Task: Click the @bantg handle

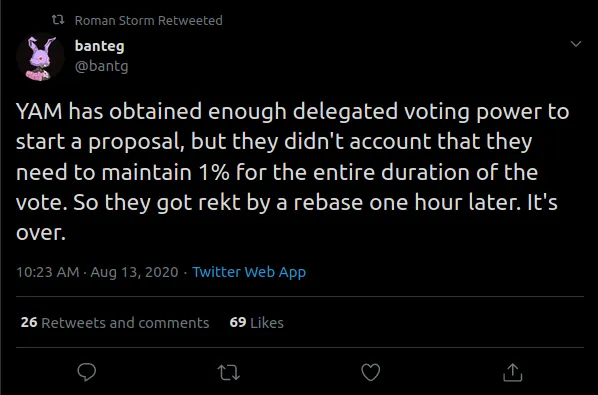Action: pyautogui.click(x=101, y=66)
